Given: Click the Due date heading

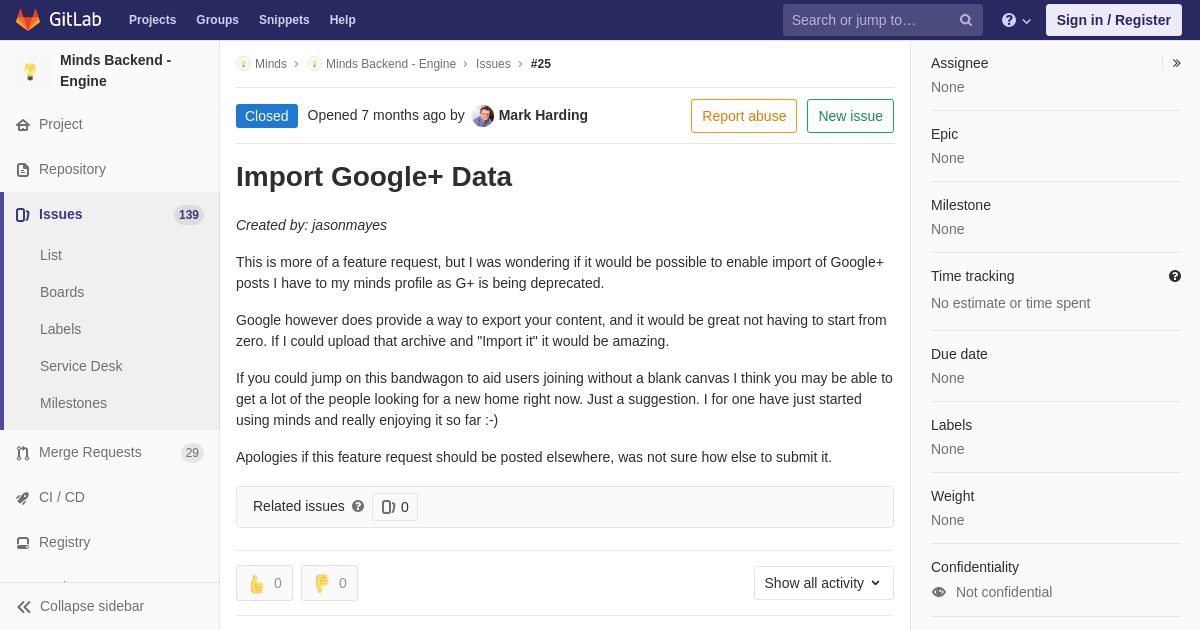Looking at the screenshot, I should pyautogui.click(x=959, y=354).
